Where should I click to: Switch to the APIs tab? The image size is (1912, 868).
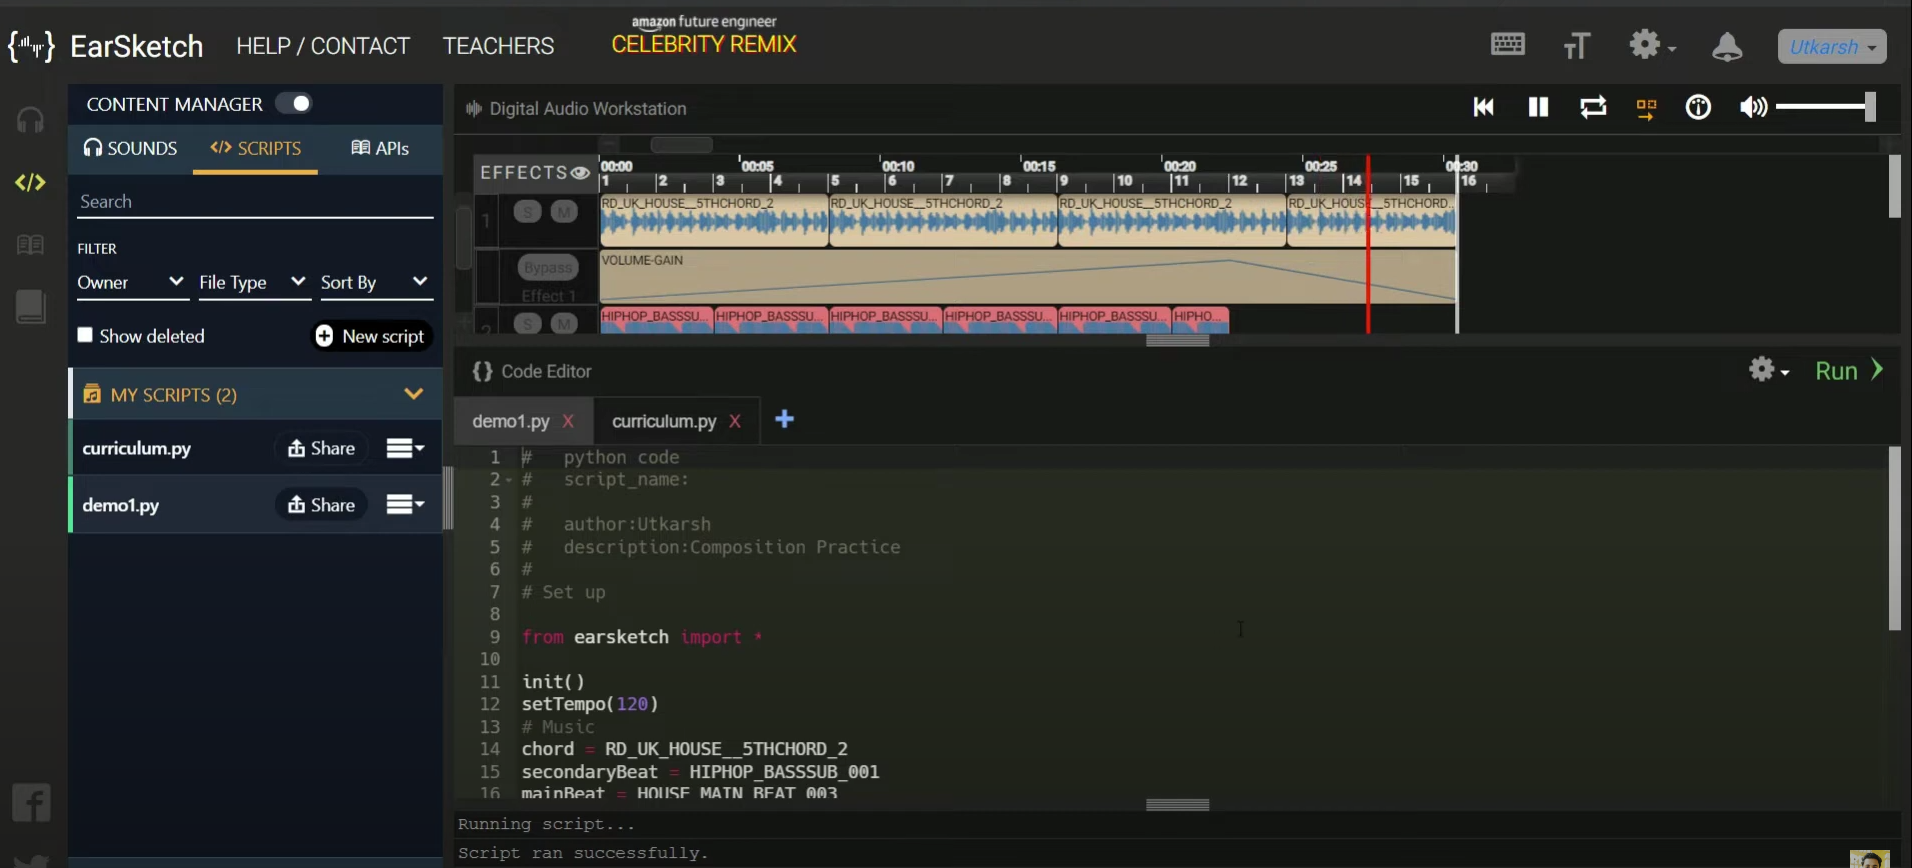pyautogui.click(x=380, y=148)
